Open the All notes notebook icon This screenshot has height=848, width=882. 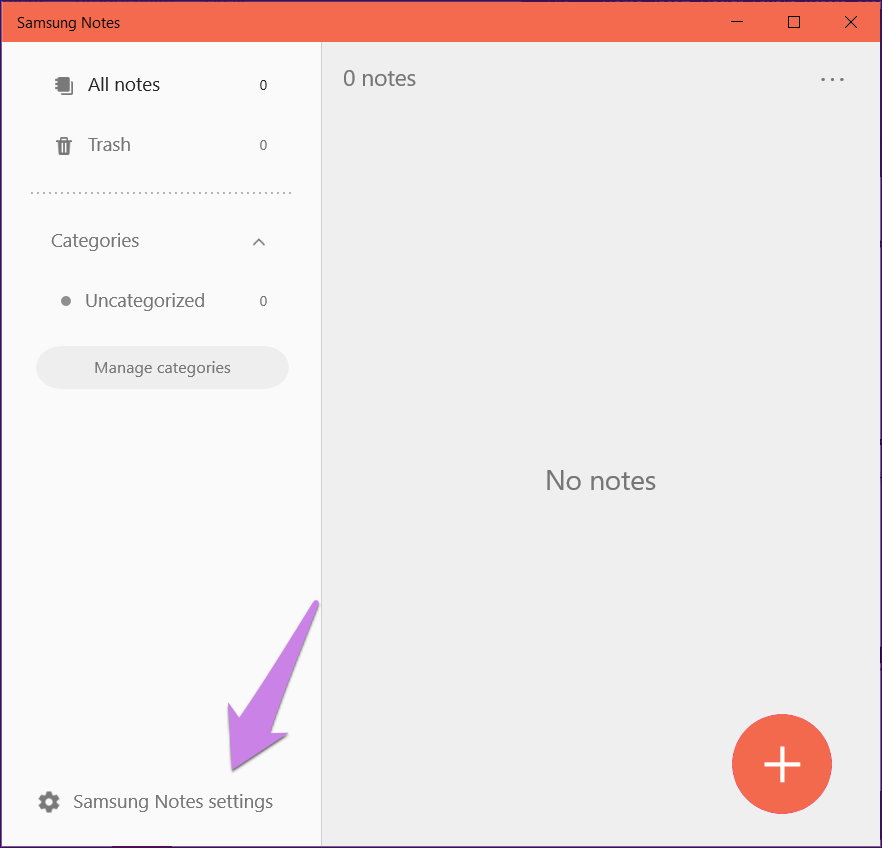click(63, 85)
